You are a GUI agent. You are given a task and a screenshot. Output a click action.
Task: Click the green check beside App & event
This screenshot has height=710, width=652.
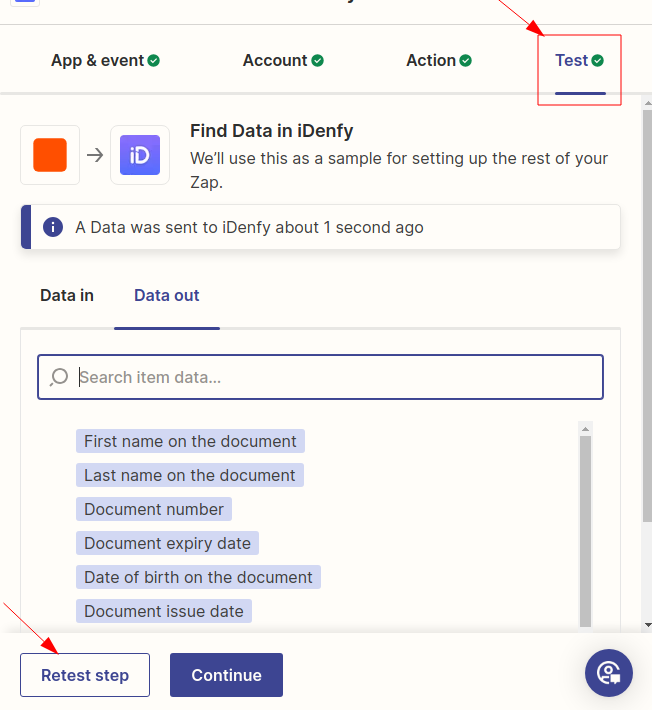[x=153, y=60]
